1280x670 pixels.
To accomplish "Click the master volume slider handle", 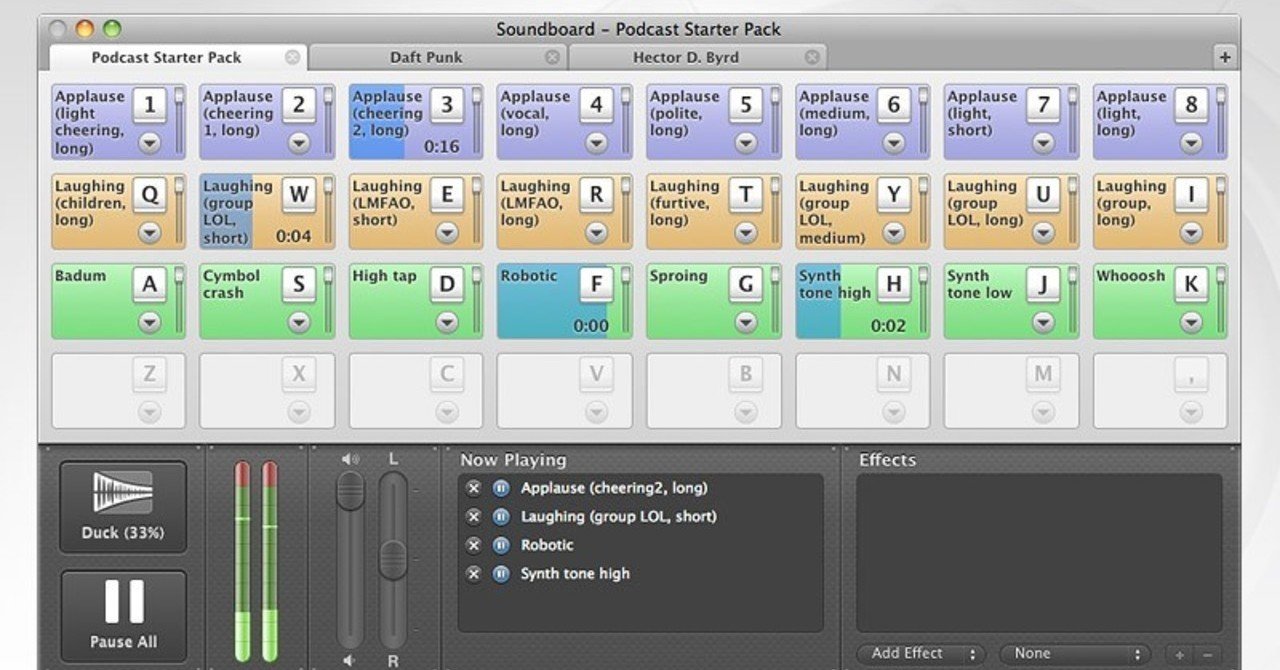I will [x=350, y=491].
